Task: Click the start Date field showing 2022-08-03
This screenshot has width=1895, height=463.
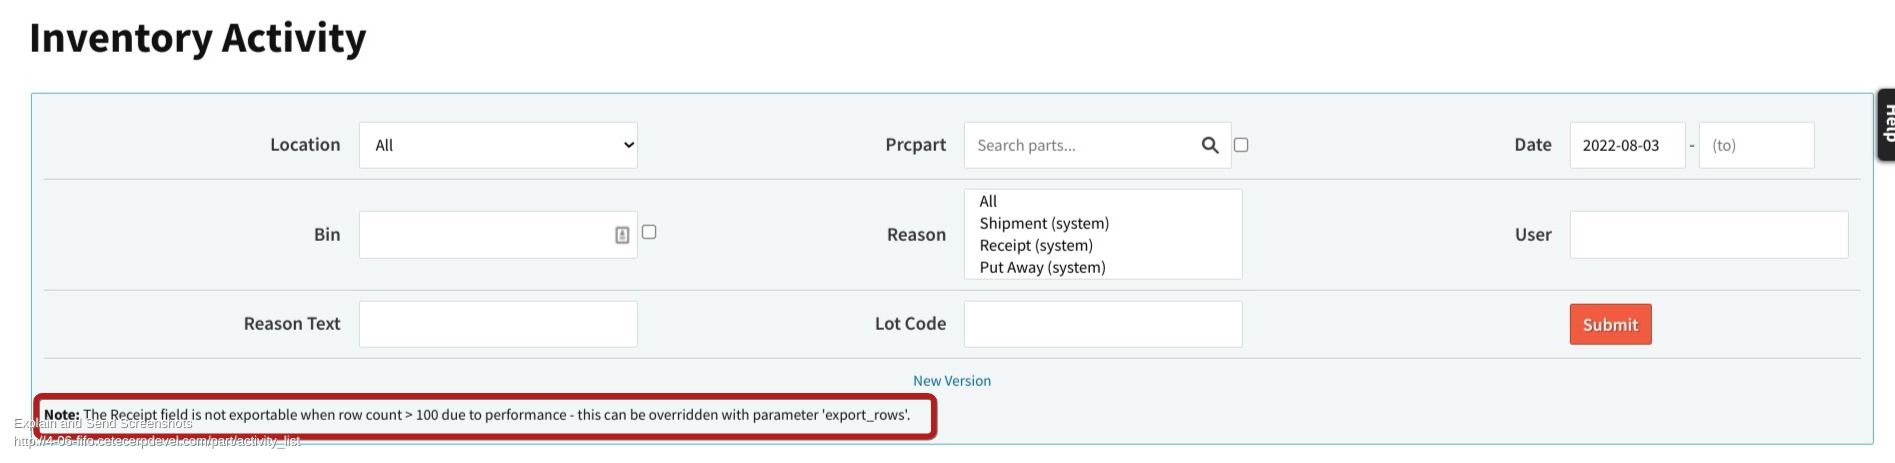Action: tap(1627, 145)
